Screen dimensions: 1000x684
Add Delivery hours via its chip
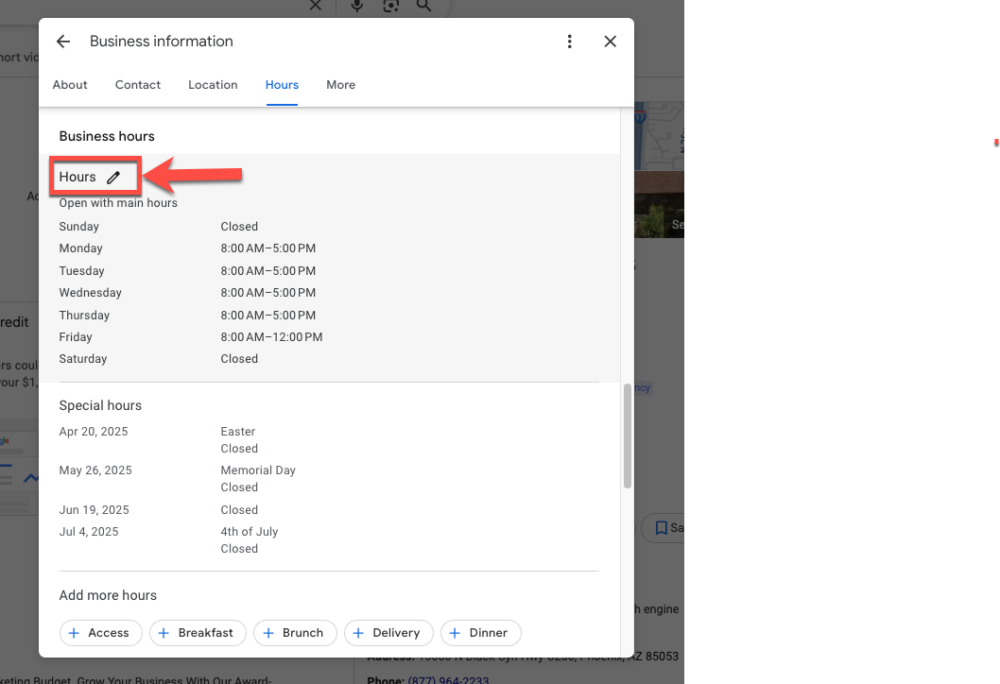388,632
